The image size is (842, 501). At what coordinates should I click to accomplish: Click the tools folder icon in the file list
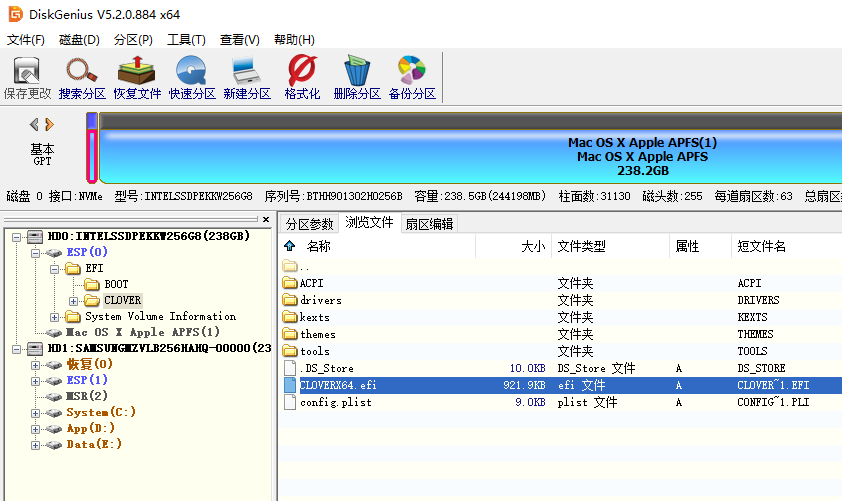pyautogui.click(x=289, y=351)
